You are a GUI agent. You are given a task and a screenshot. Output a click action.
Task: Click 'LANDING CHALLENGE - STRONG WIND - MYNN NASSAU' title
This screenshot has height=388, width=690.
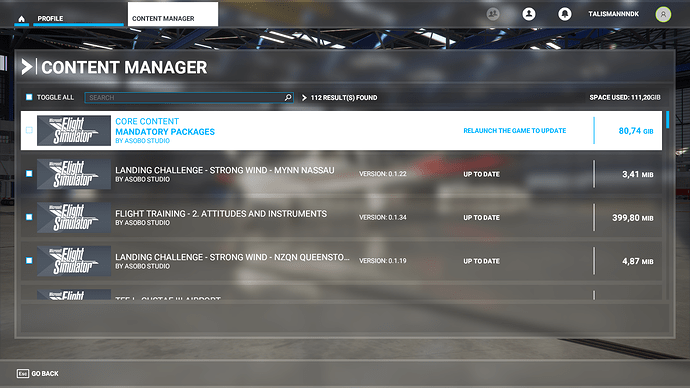(x=225, y=170)
